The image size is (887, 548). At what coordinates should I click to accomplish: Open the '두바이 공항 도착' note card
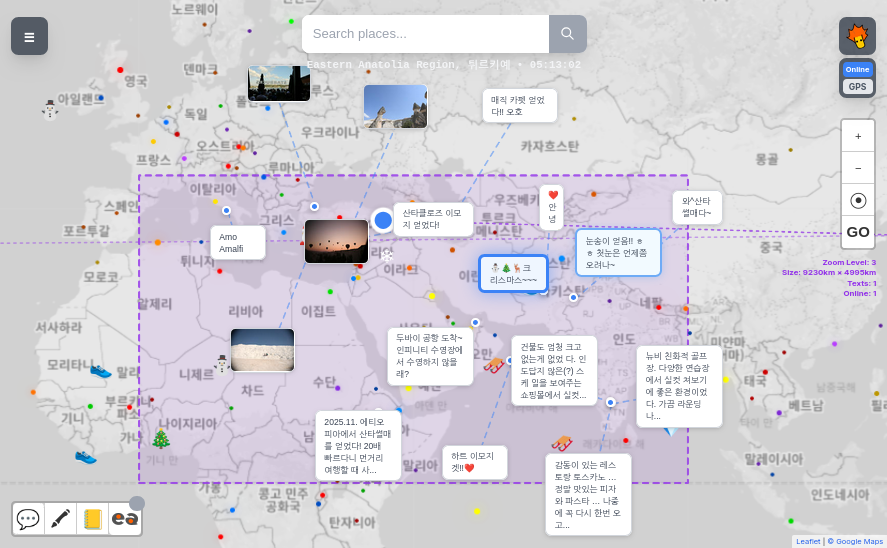(x=430, y=356)
